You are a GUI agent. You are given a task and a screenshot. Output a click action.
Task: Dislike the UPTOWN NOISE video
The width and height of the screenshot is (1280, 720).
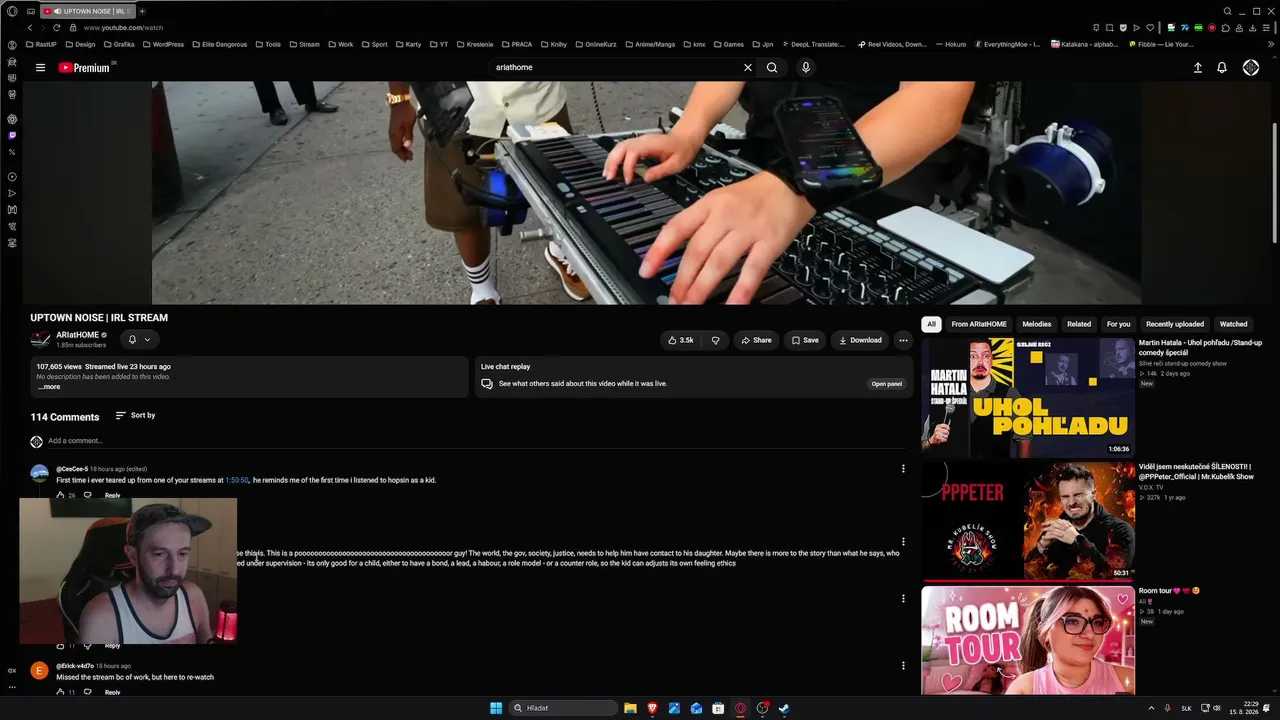715,340
